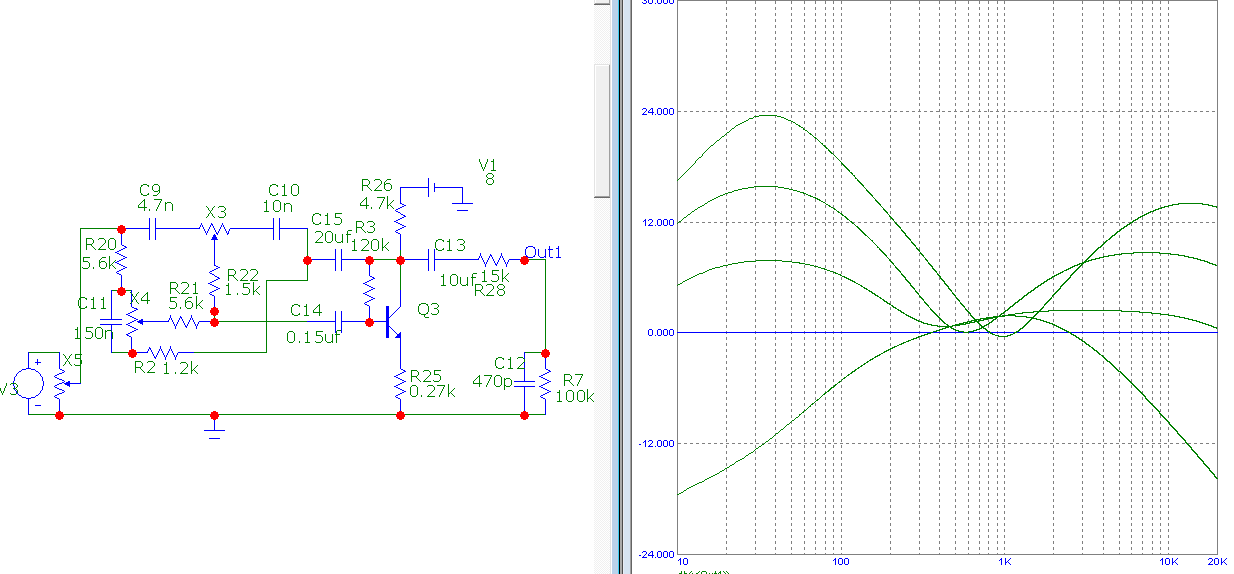Click the 150n value label
The width and height of the screenshot is (1234, 574).
[94, 333]
